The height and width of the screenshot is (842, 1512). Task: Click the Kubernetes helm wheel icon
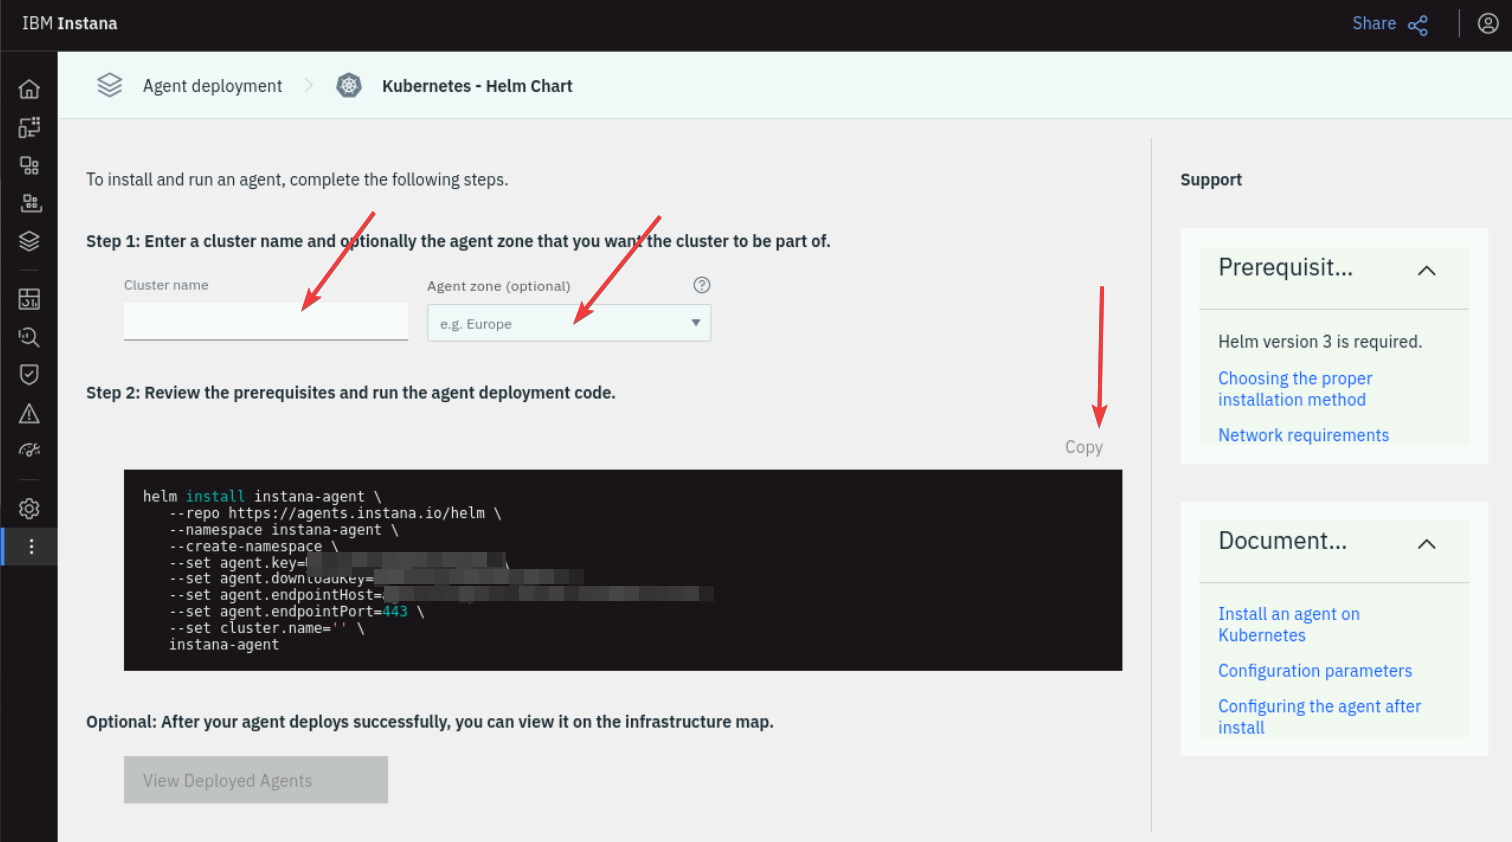pos(348,86)
